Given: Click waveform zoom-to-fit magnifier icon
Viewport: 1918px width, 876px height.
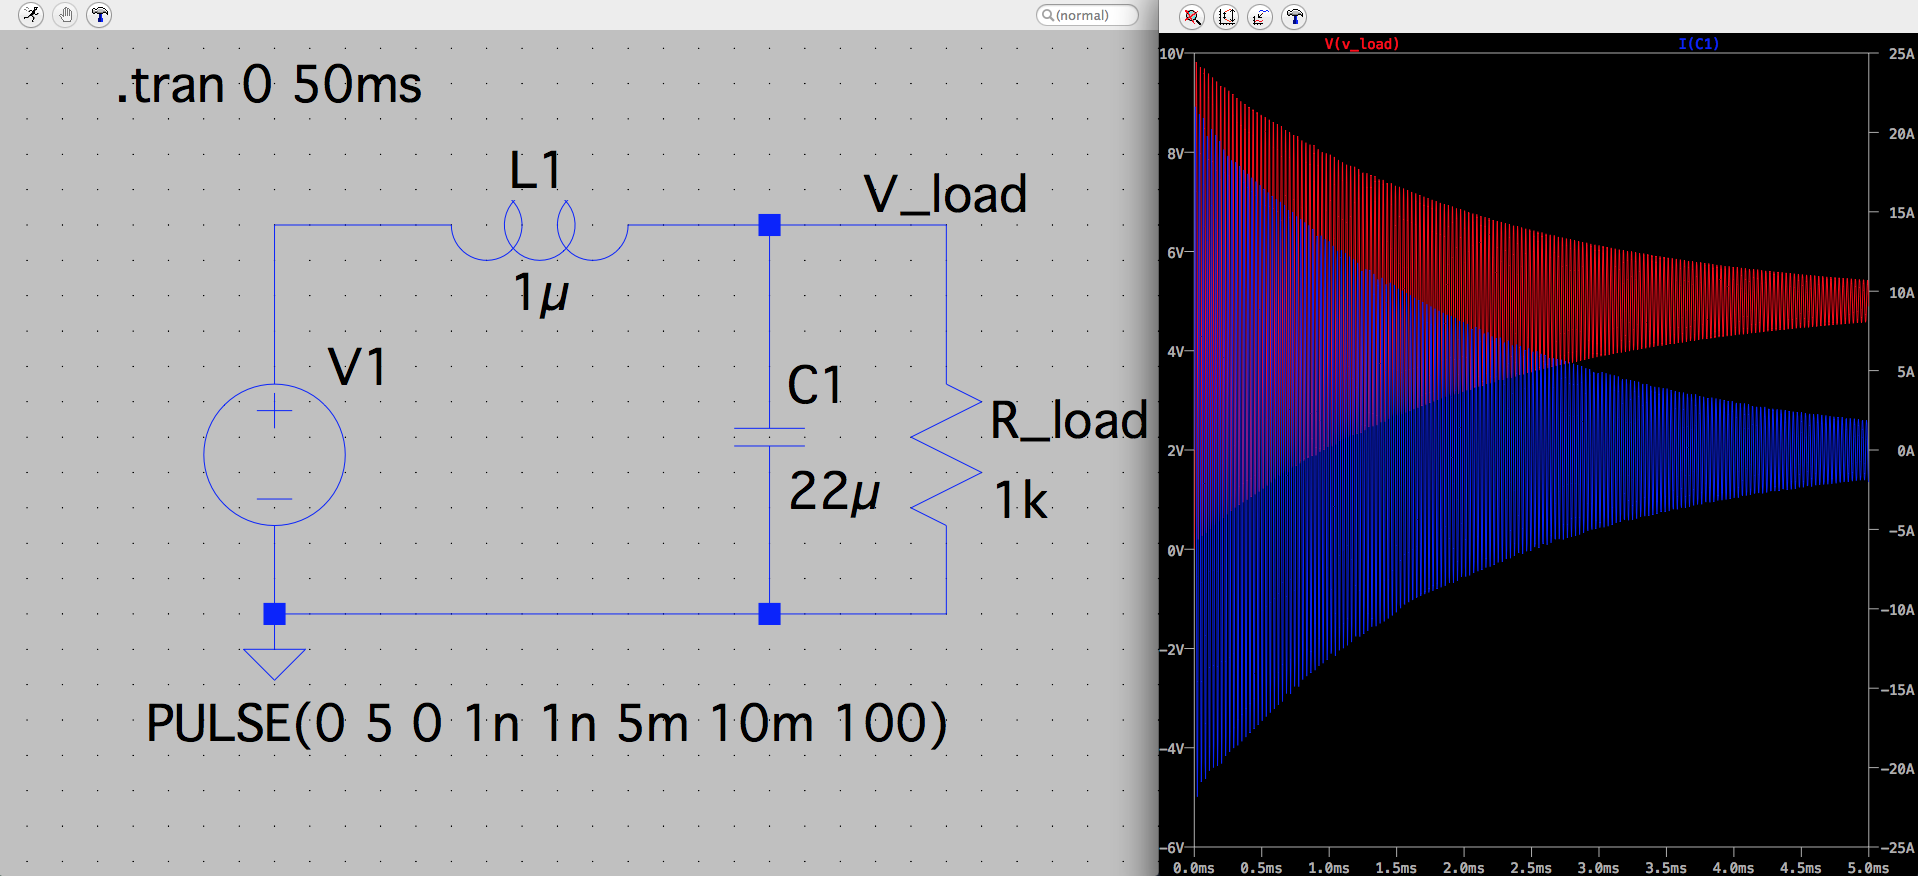Looking at the screenshot, I should (x=1192, y=17).
